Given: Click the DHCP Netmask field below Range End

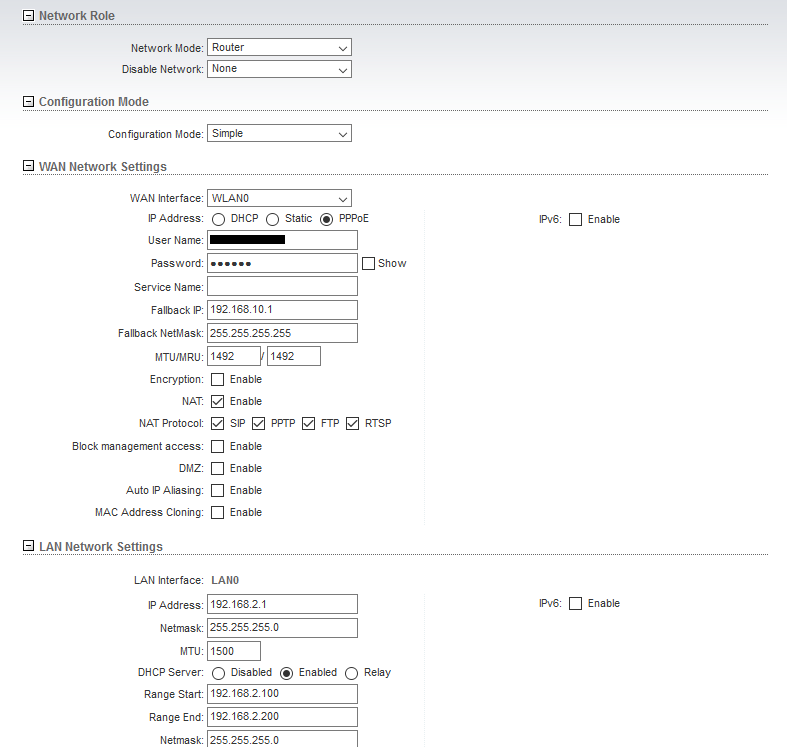Looking at the screenshot, I should click(282, 739).
